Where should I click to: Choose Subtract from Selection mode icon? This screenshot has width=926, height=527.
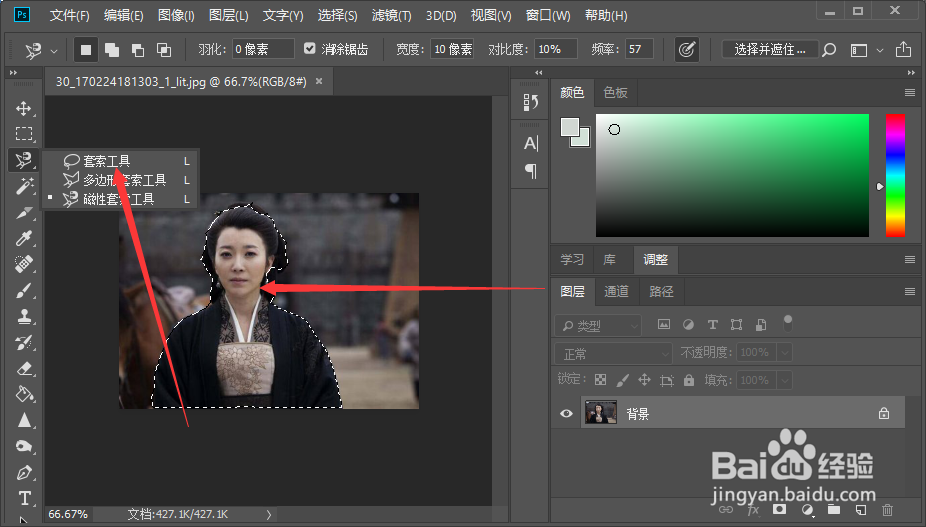pos(138,50)
